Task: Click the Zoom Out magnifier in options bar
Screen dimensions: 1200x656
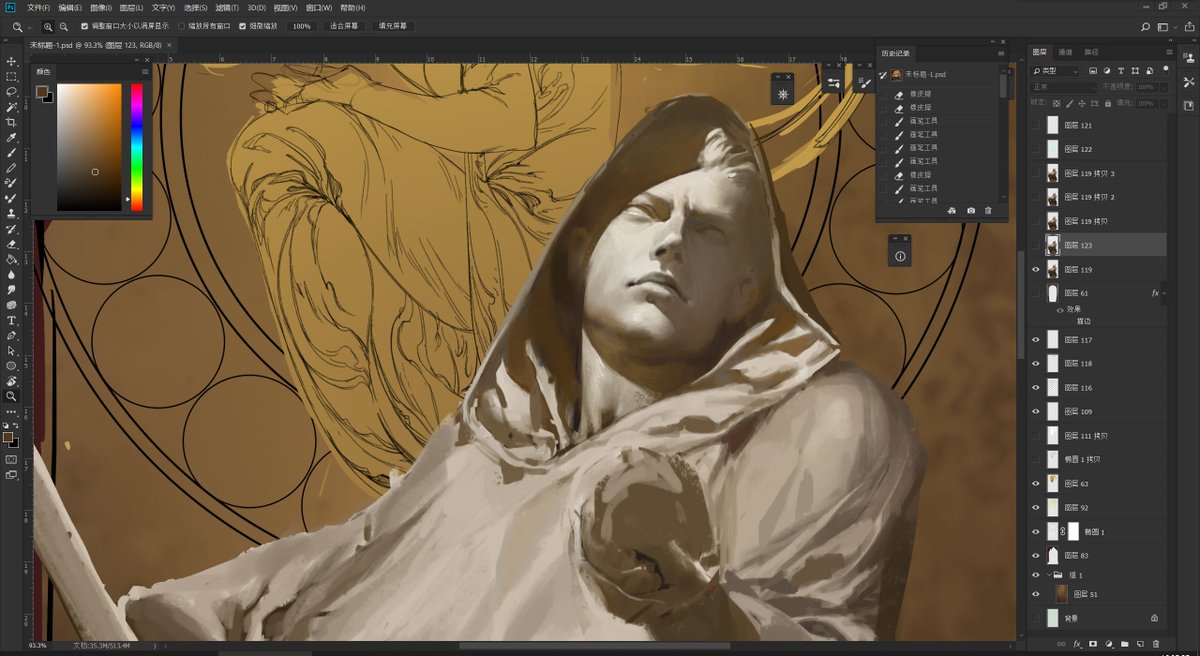Action: 64,26
